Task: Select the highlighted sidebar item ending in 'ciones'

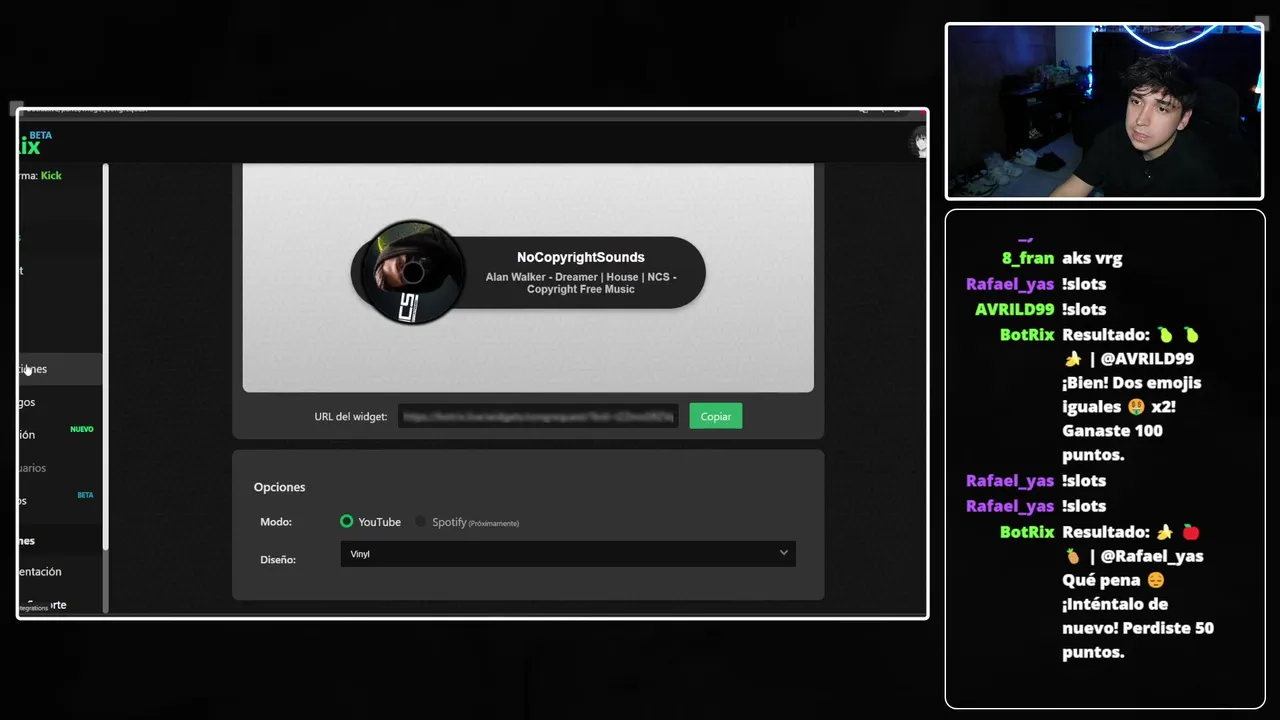Action: 60,369
